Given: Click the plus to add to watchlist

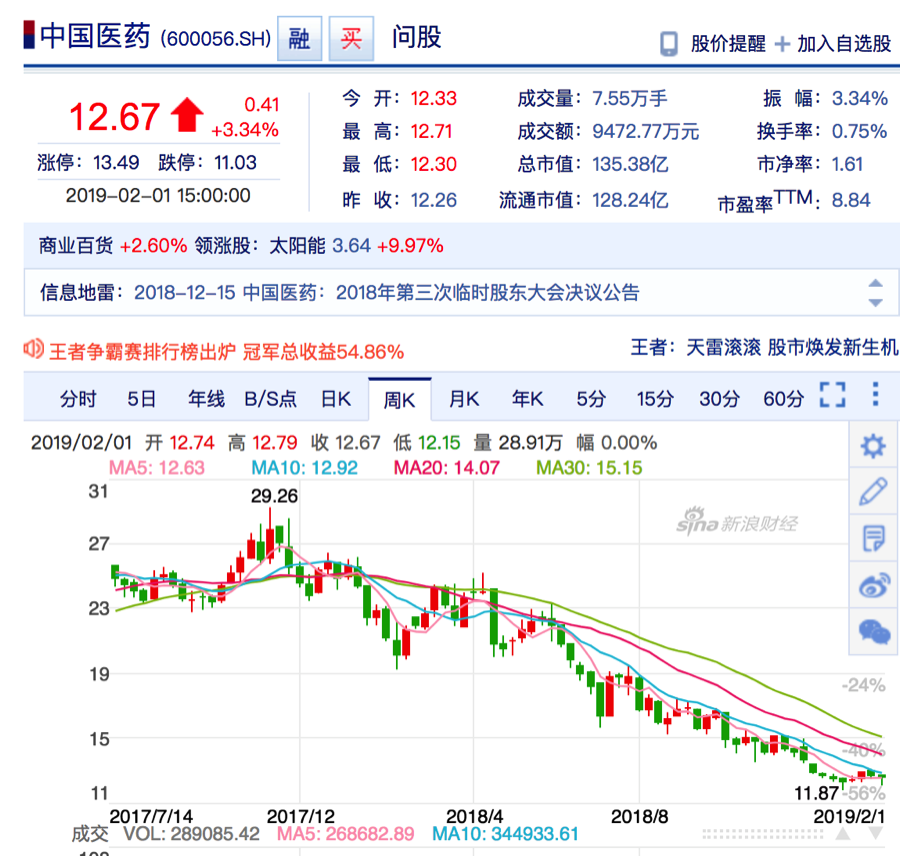Looking at the screenshot, I should [x=782, y=44].
